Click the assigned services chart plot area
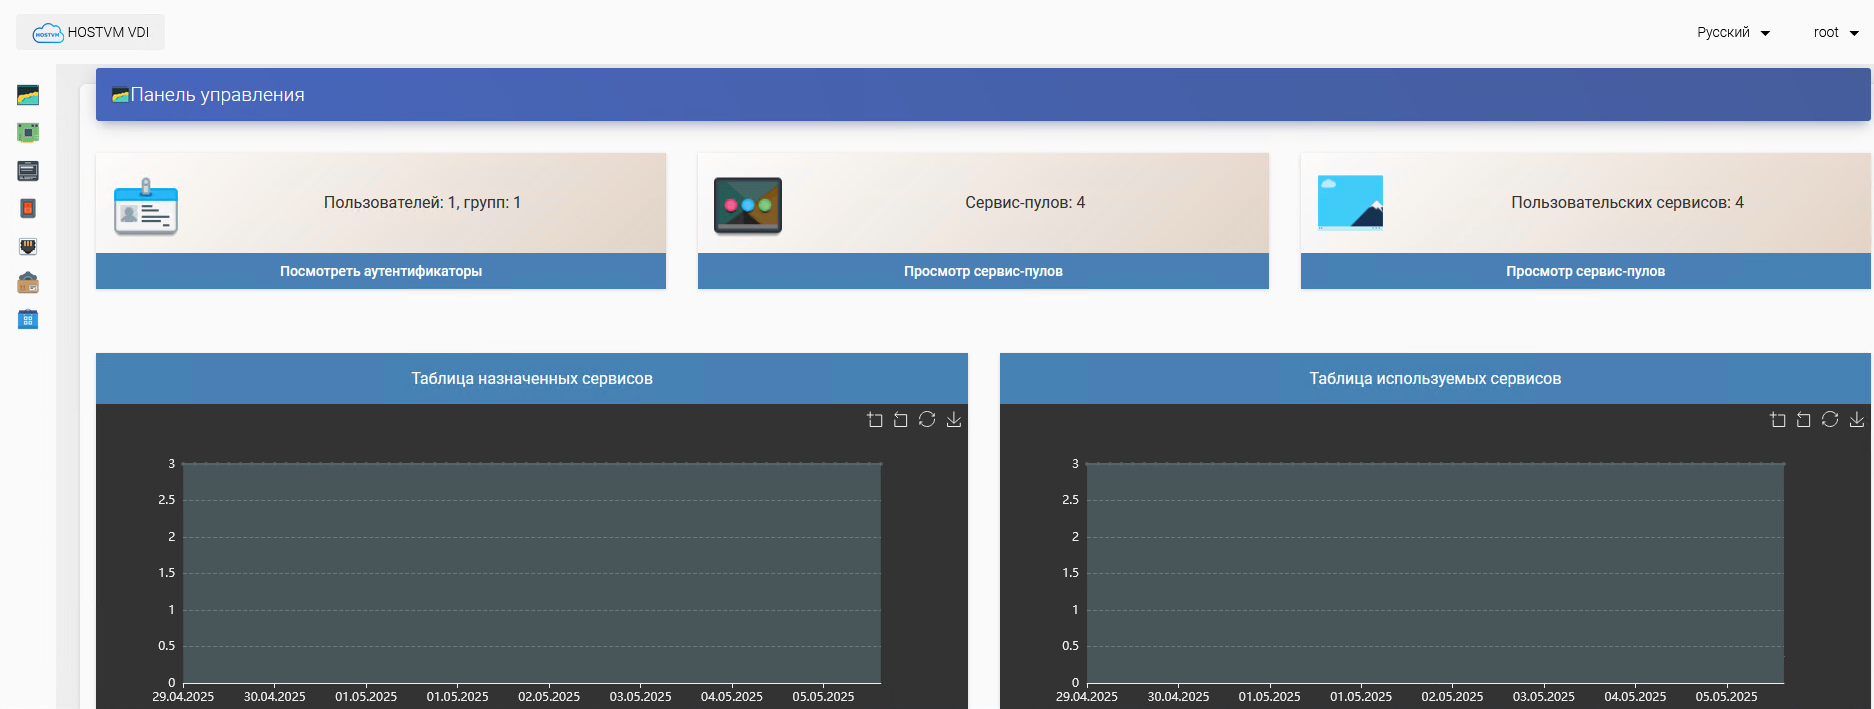Viewport: 1874px width, 709px height. (x=532, y=573)
